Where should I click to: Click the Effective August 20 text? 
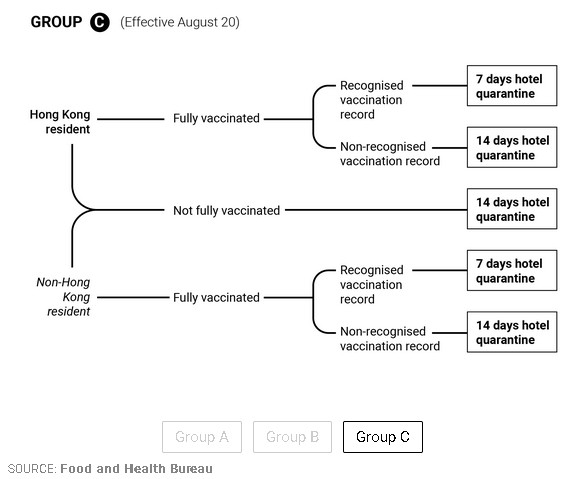click(180, 22)
